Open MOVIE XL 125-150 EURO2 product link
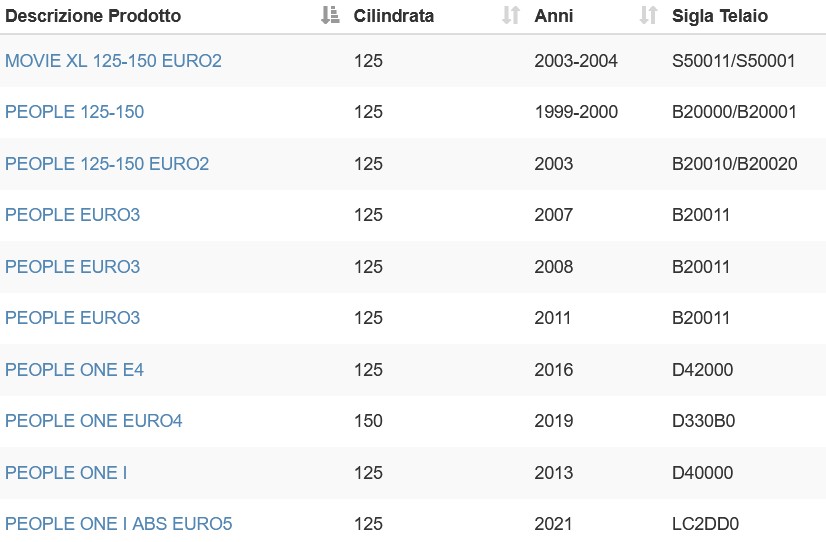The image size is (826, 542). (113, 61)
